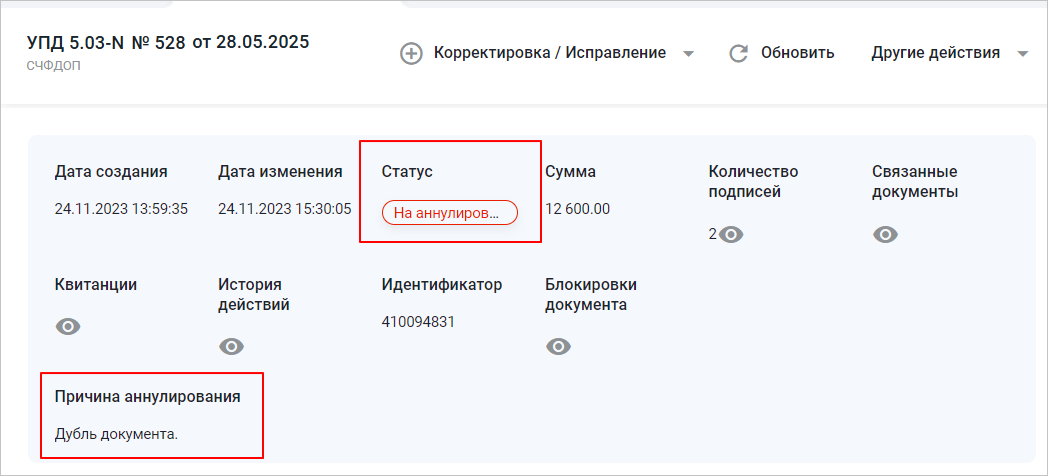Click the На аннулировании status badge
Screen dimensions: 1048x476
[x=450, y=213]
